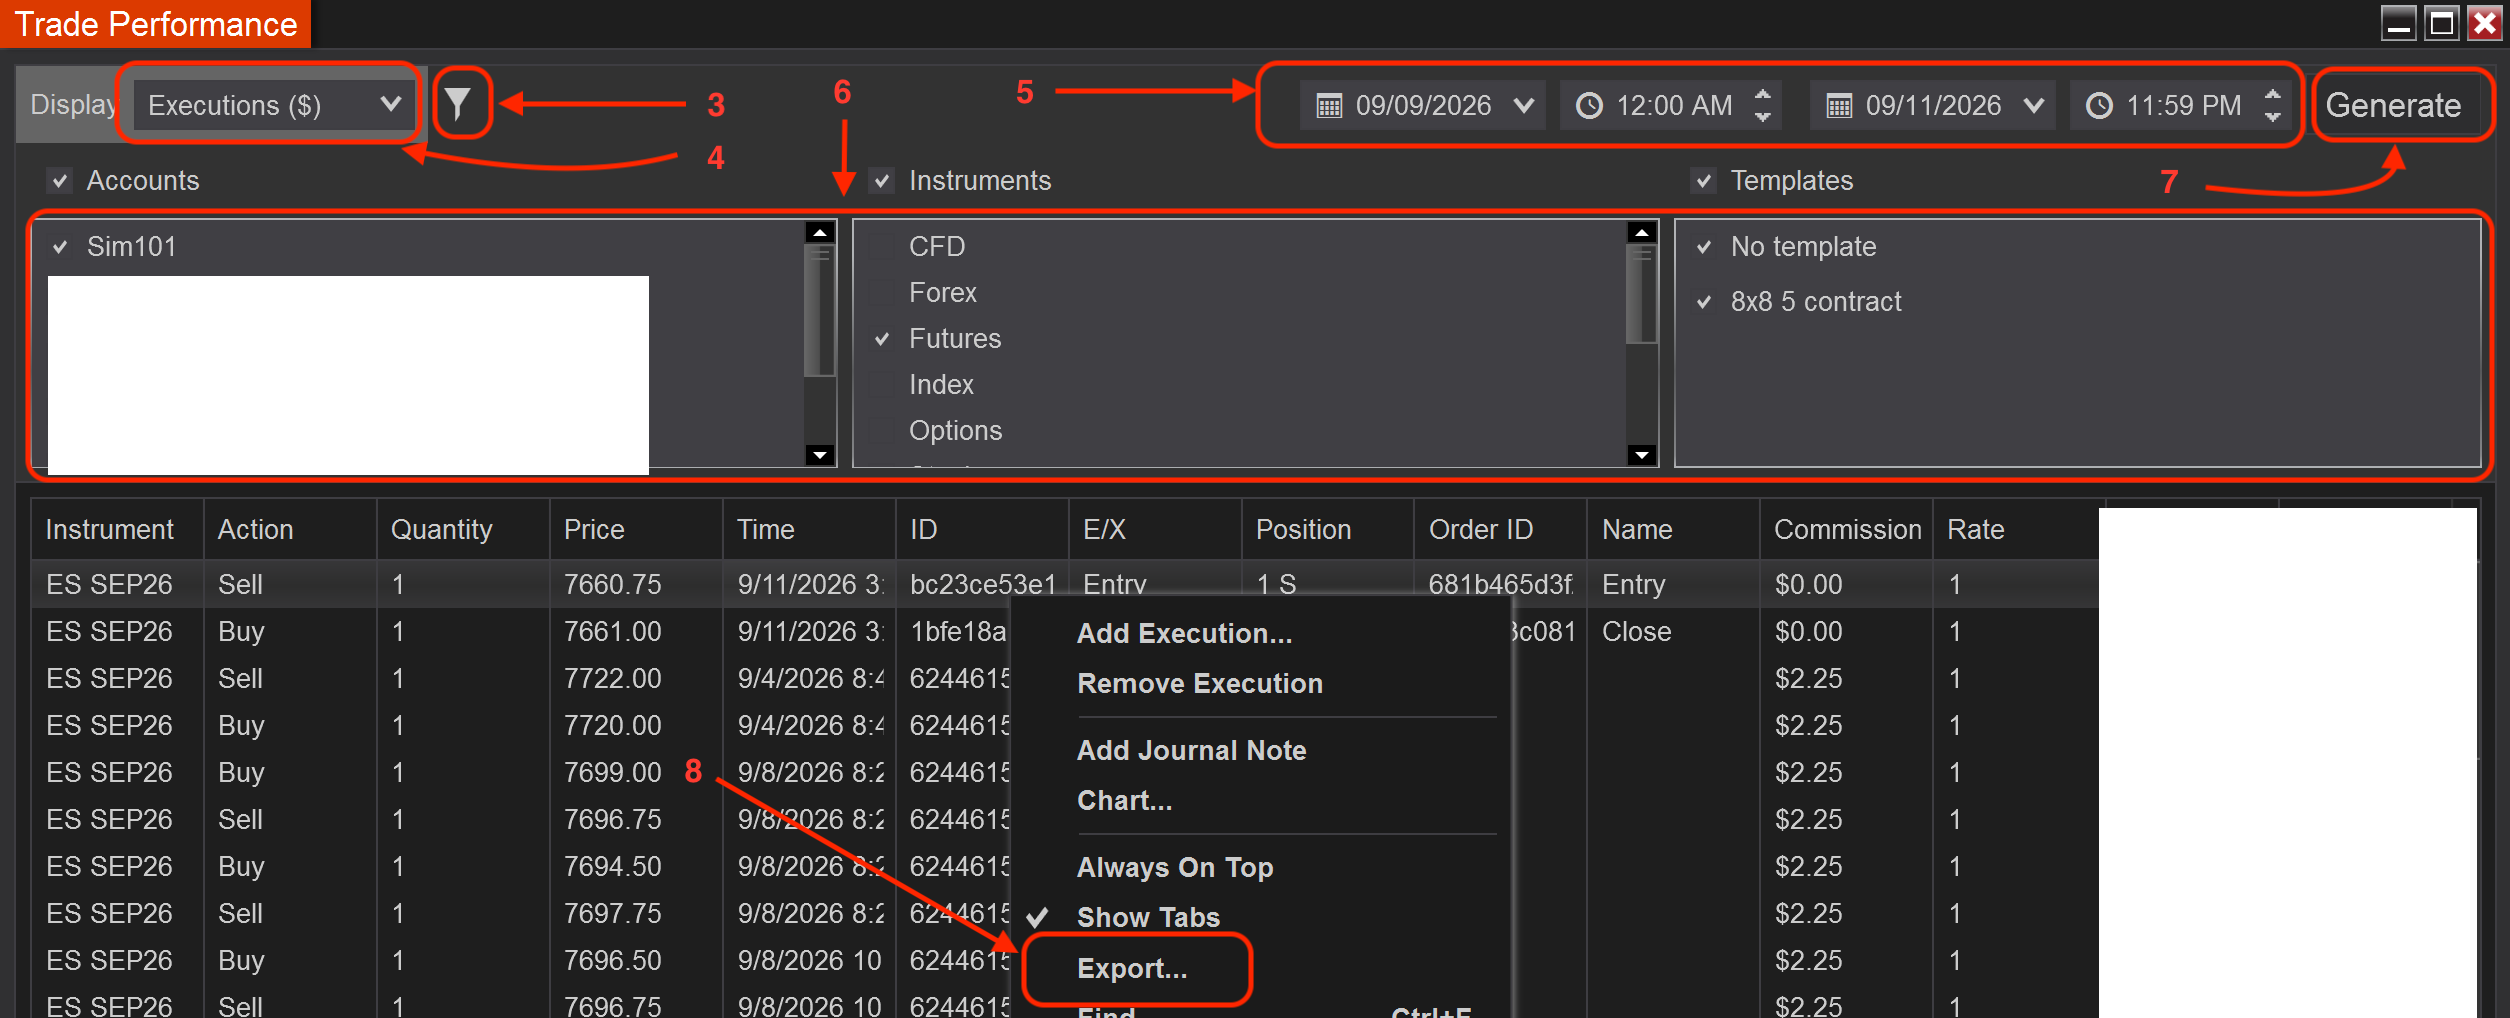Uncheck the Sim101 account

pos(60,247)
